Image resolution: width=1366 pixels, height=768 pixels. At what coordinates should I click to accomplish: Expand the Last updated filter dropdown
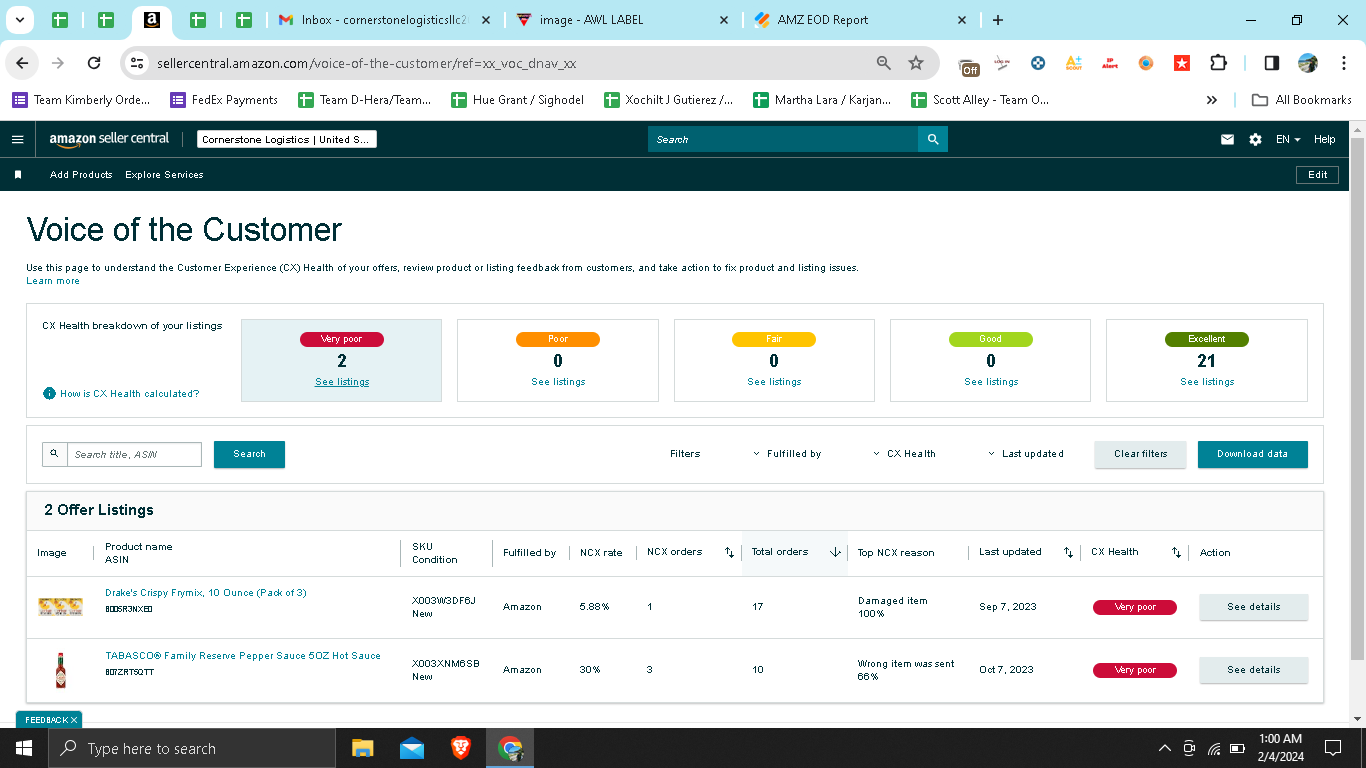[x=1025, y=454]
